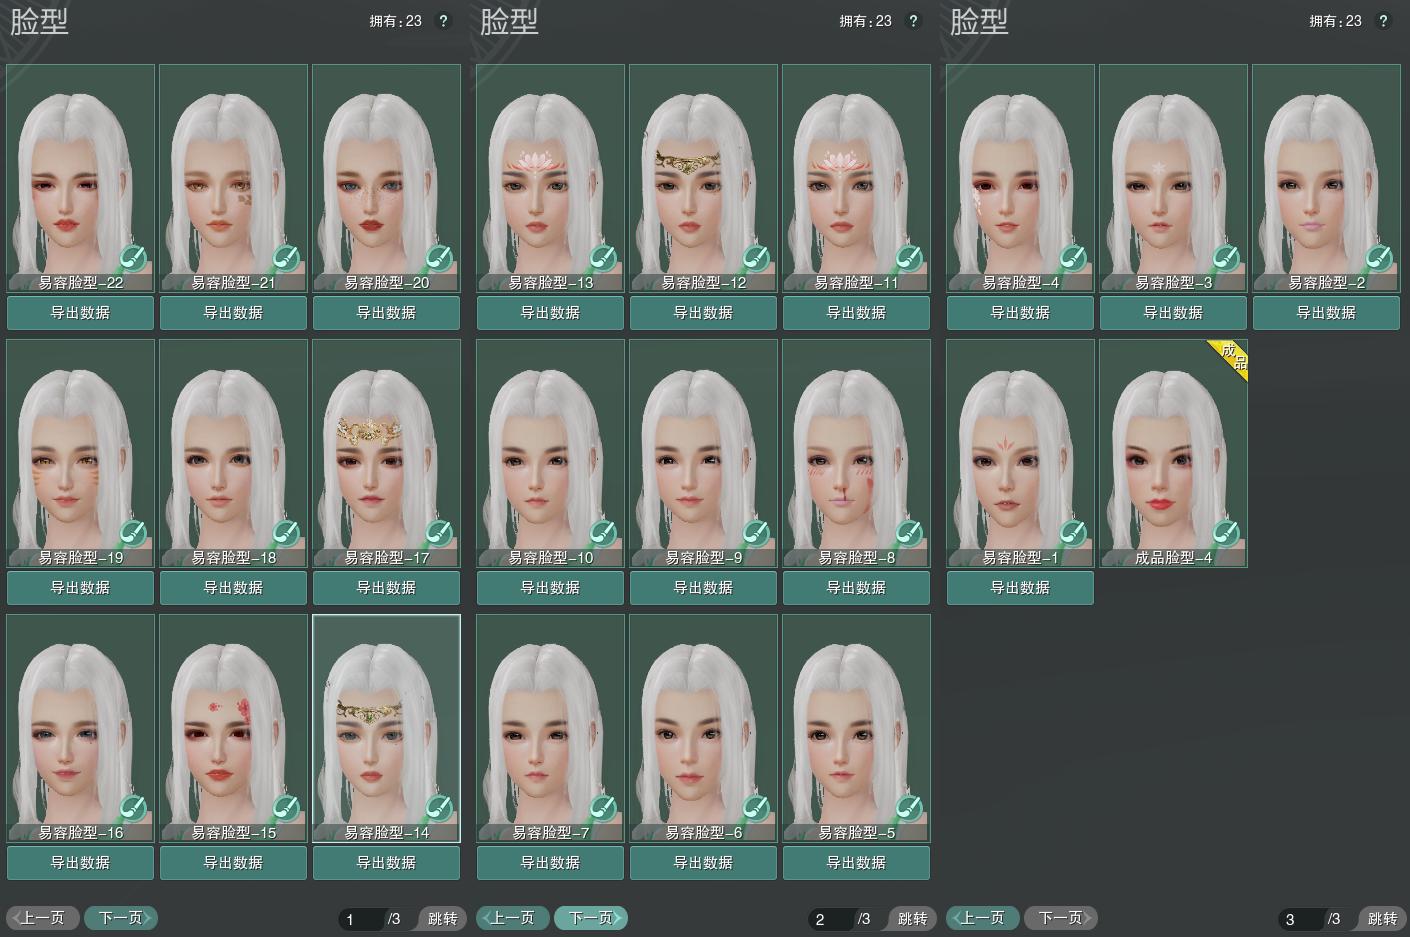This screenshot has width=1410, height=937.
Task: Select the 易容脸型-20 face thumbnail
Action: (x=386, y=178)
